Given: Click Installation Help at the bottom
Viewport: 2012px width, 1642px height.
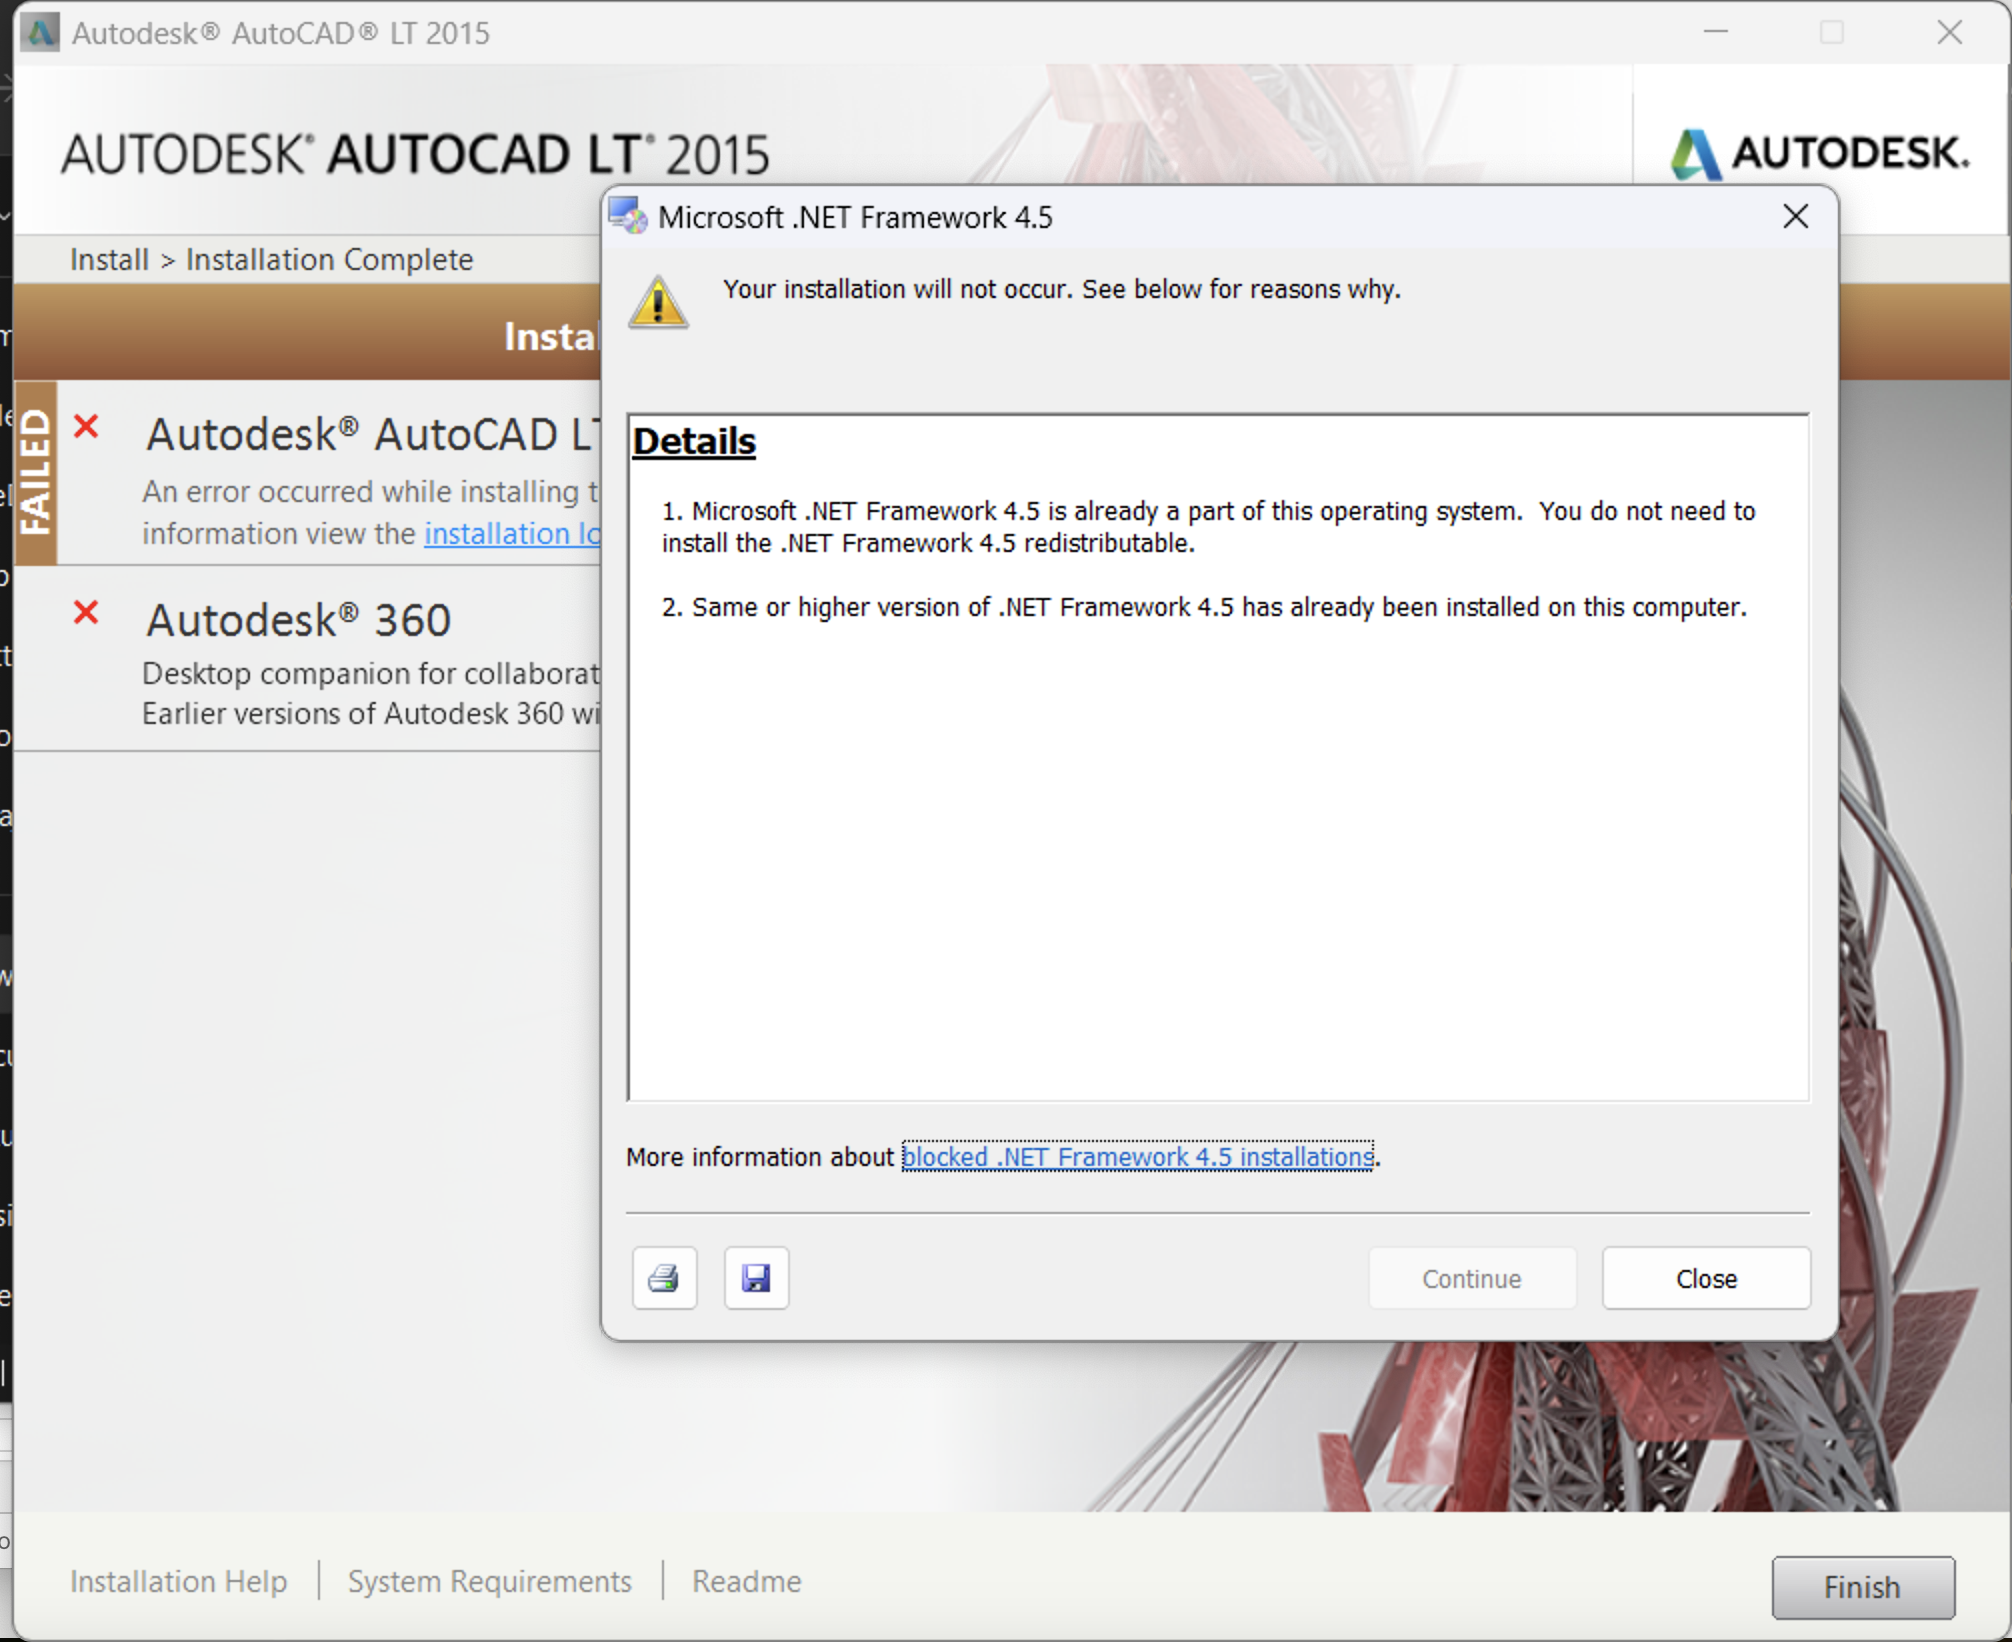Looking at the screenshot, I should tap(178, 1582).
